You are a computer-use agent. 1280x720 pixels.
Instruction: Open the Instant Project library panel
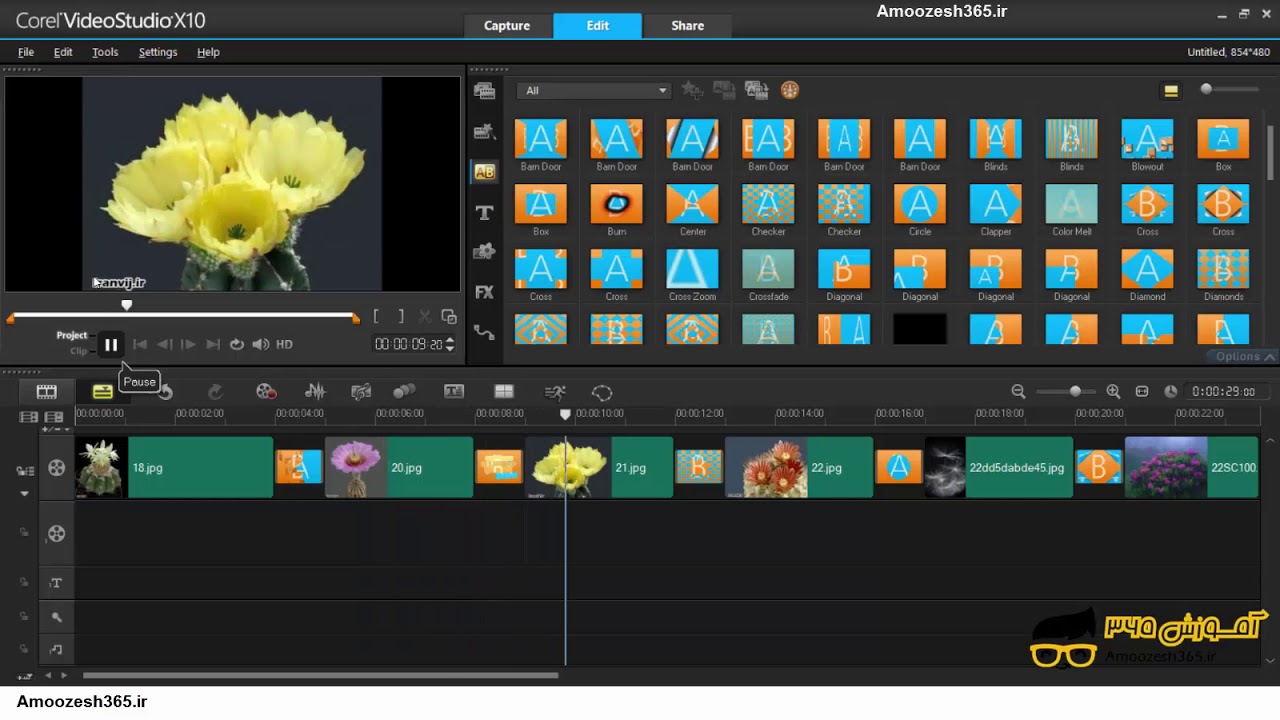[x=485, y=131]
